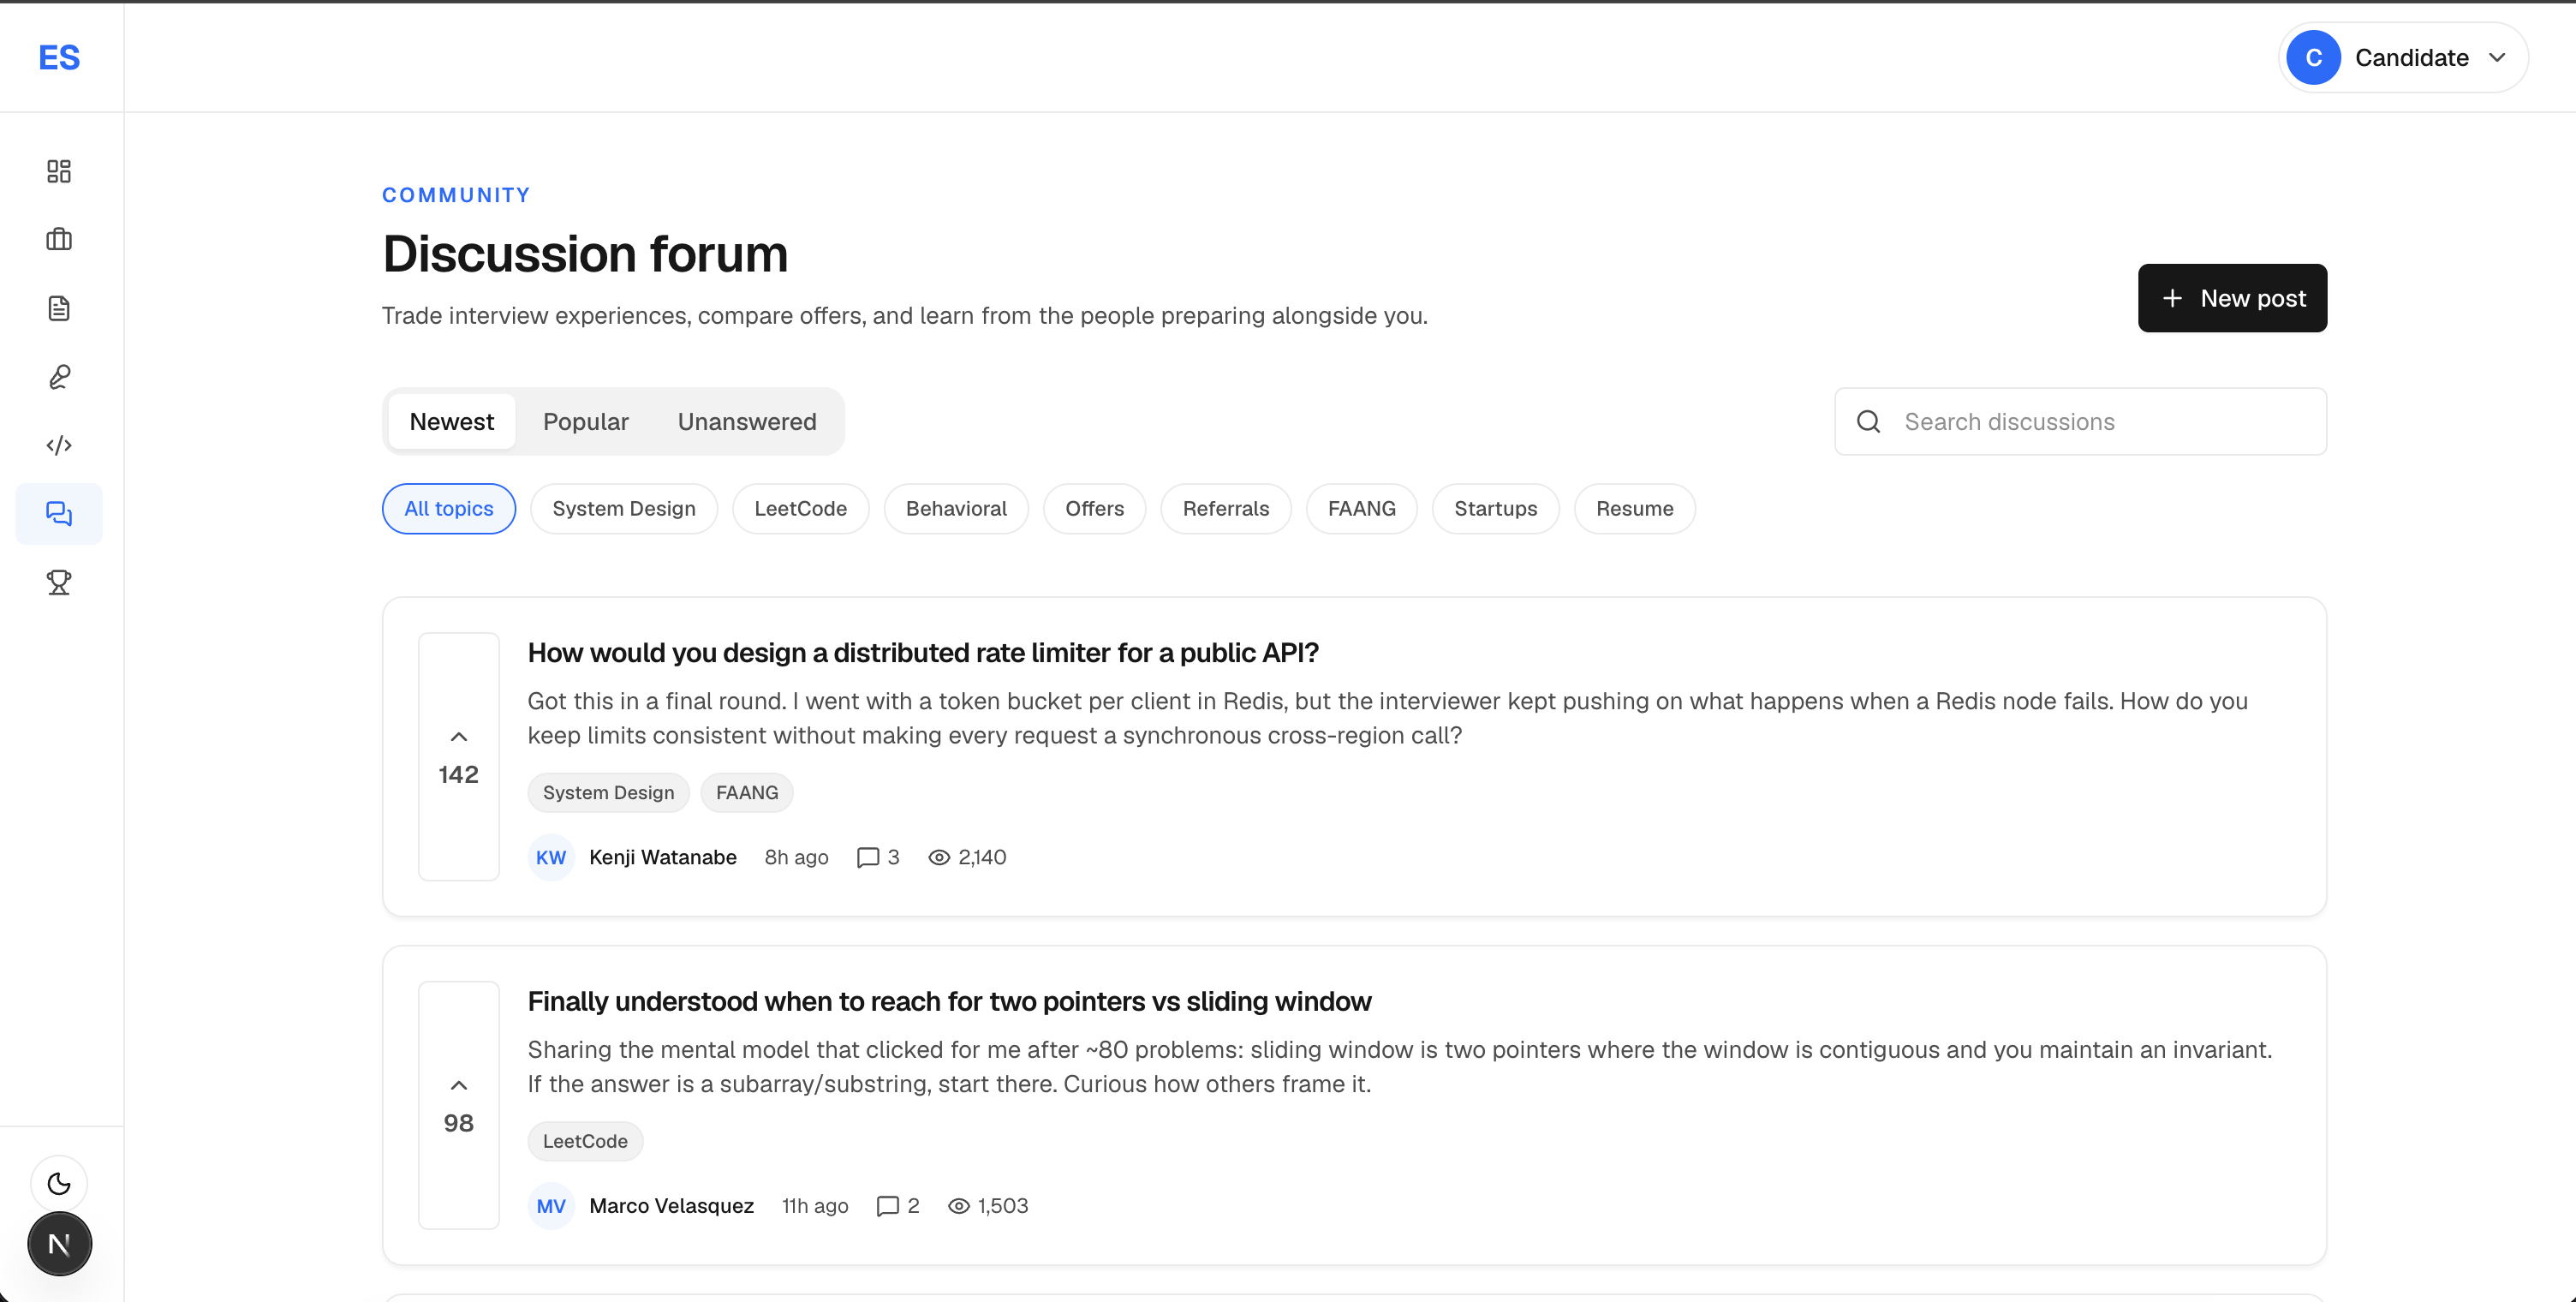The height and width of the screenshot is (1302, 2576).
Task: Filter by the Referrals topic chip
Action: point(1226,509)
